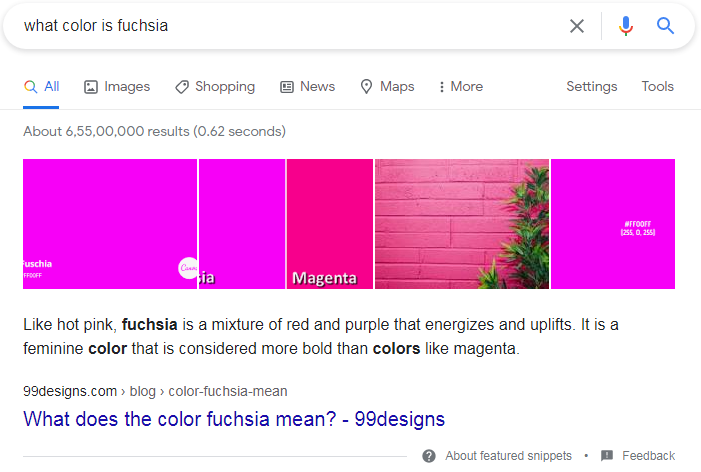The height and width of the screenshot is (472, 701).
Task: Select the All results tab
Action: (x=42, y=87)
